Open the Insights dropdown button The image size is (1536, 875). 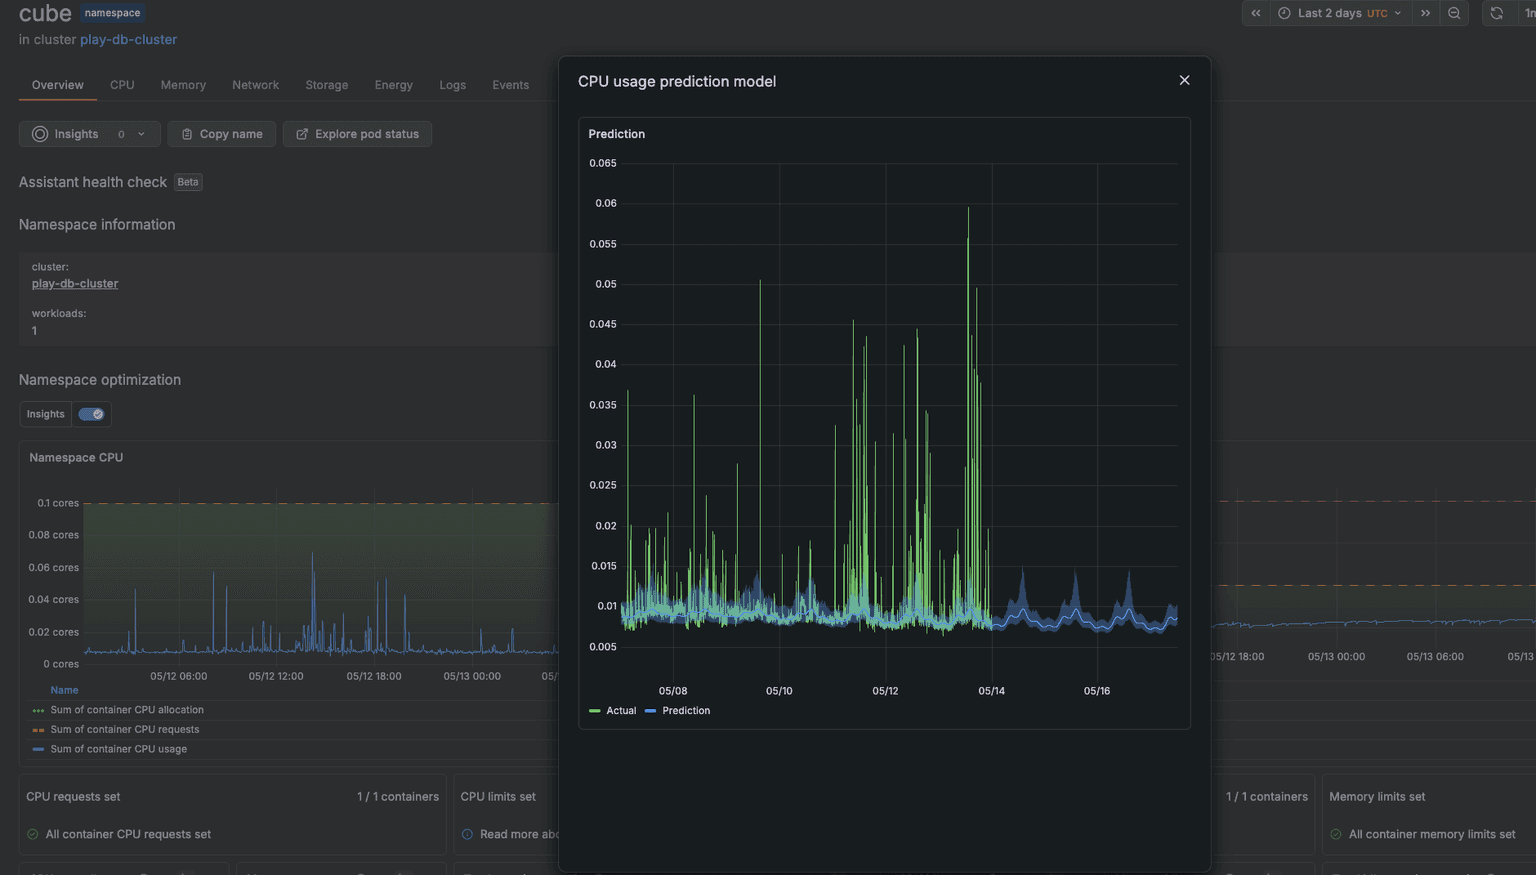(x=90, y=134)
